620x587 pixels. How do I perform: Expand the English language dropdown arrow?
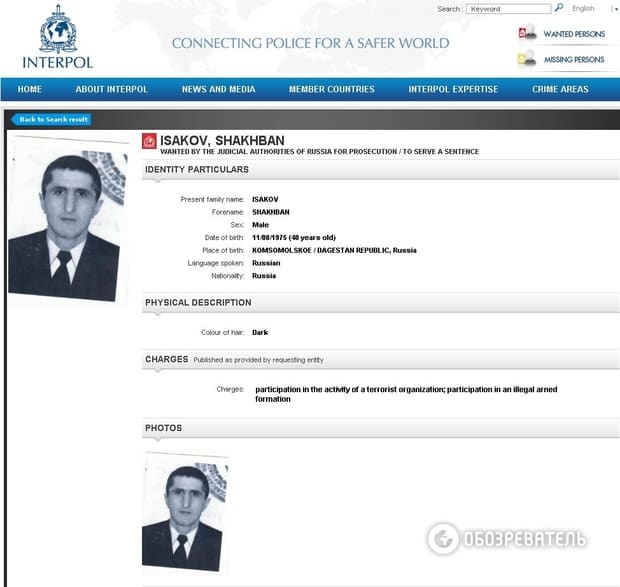click(x=615, y=9)
